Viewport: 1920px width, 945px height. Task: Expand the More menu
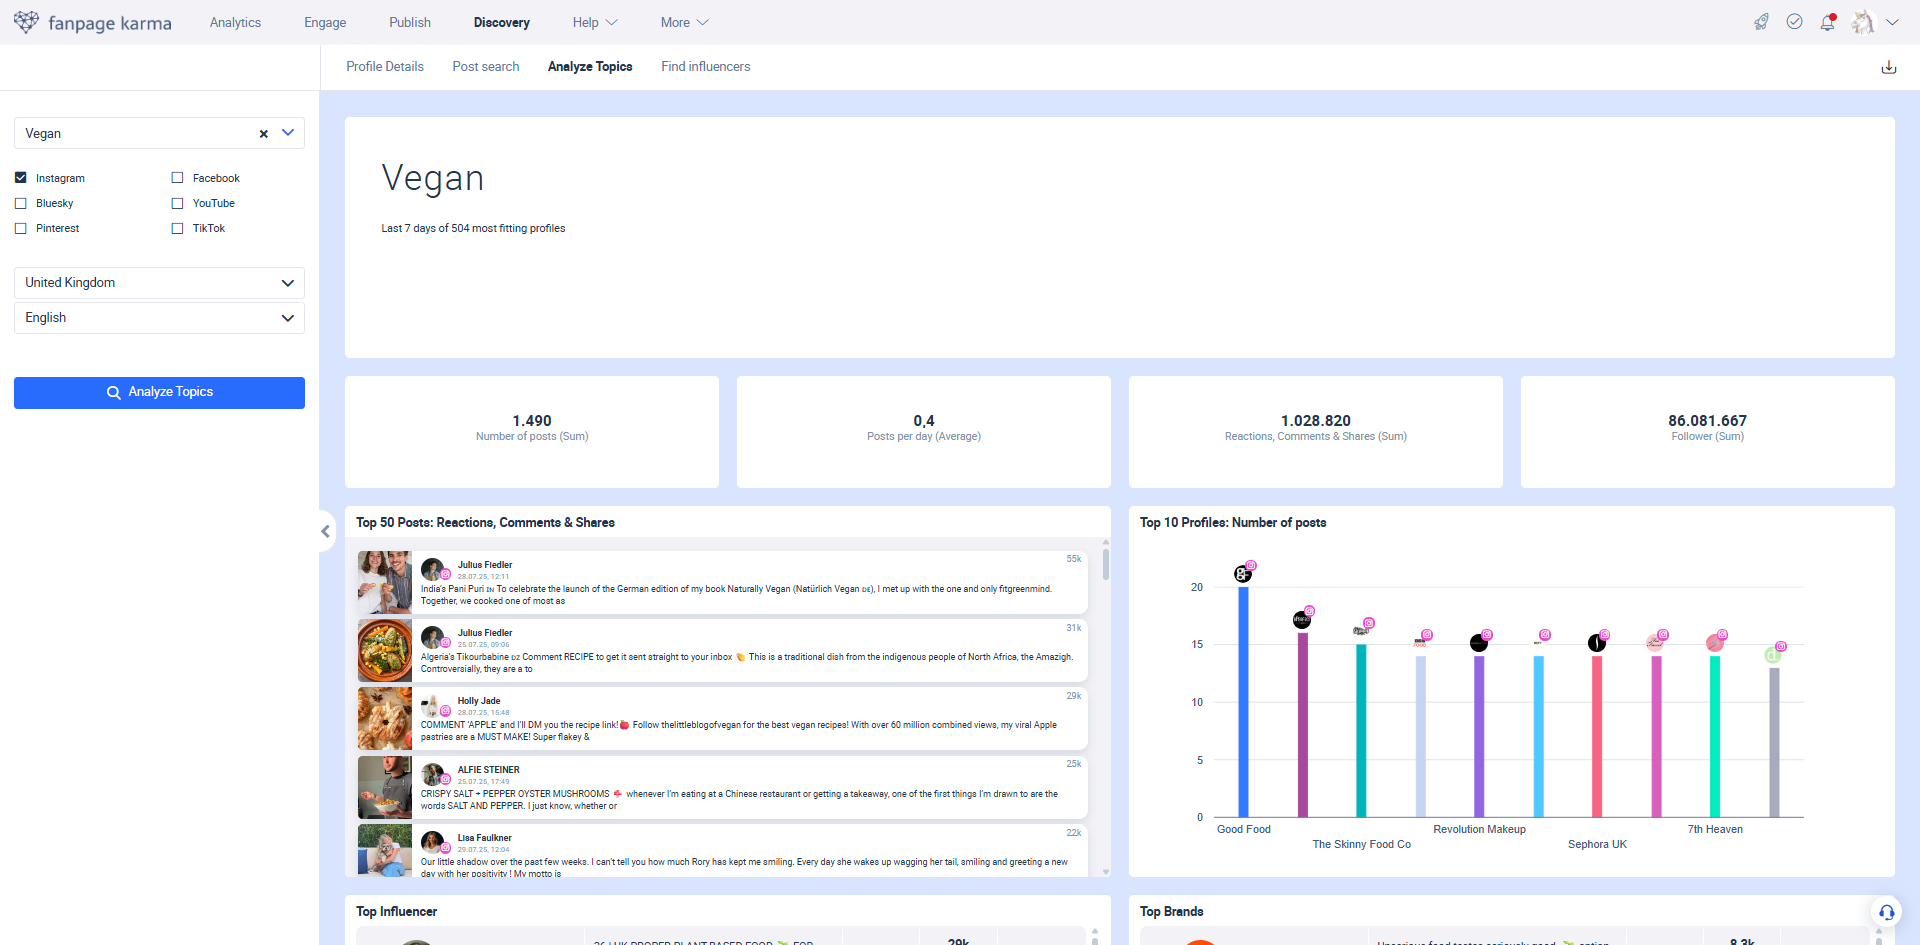[x=685, y=22]
